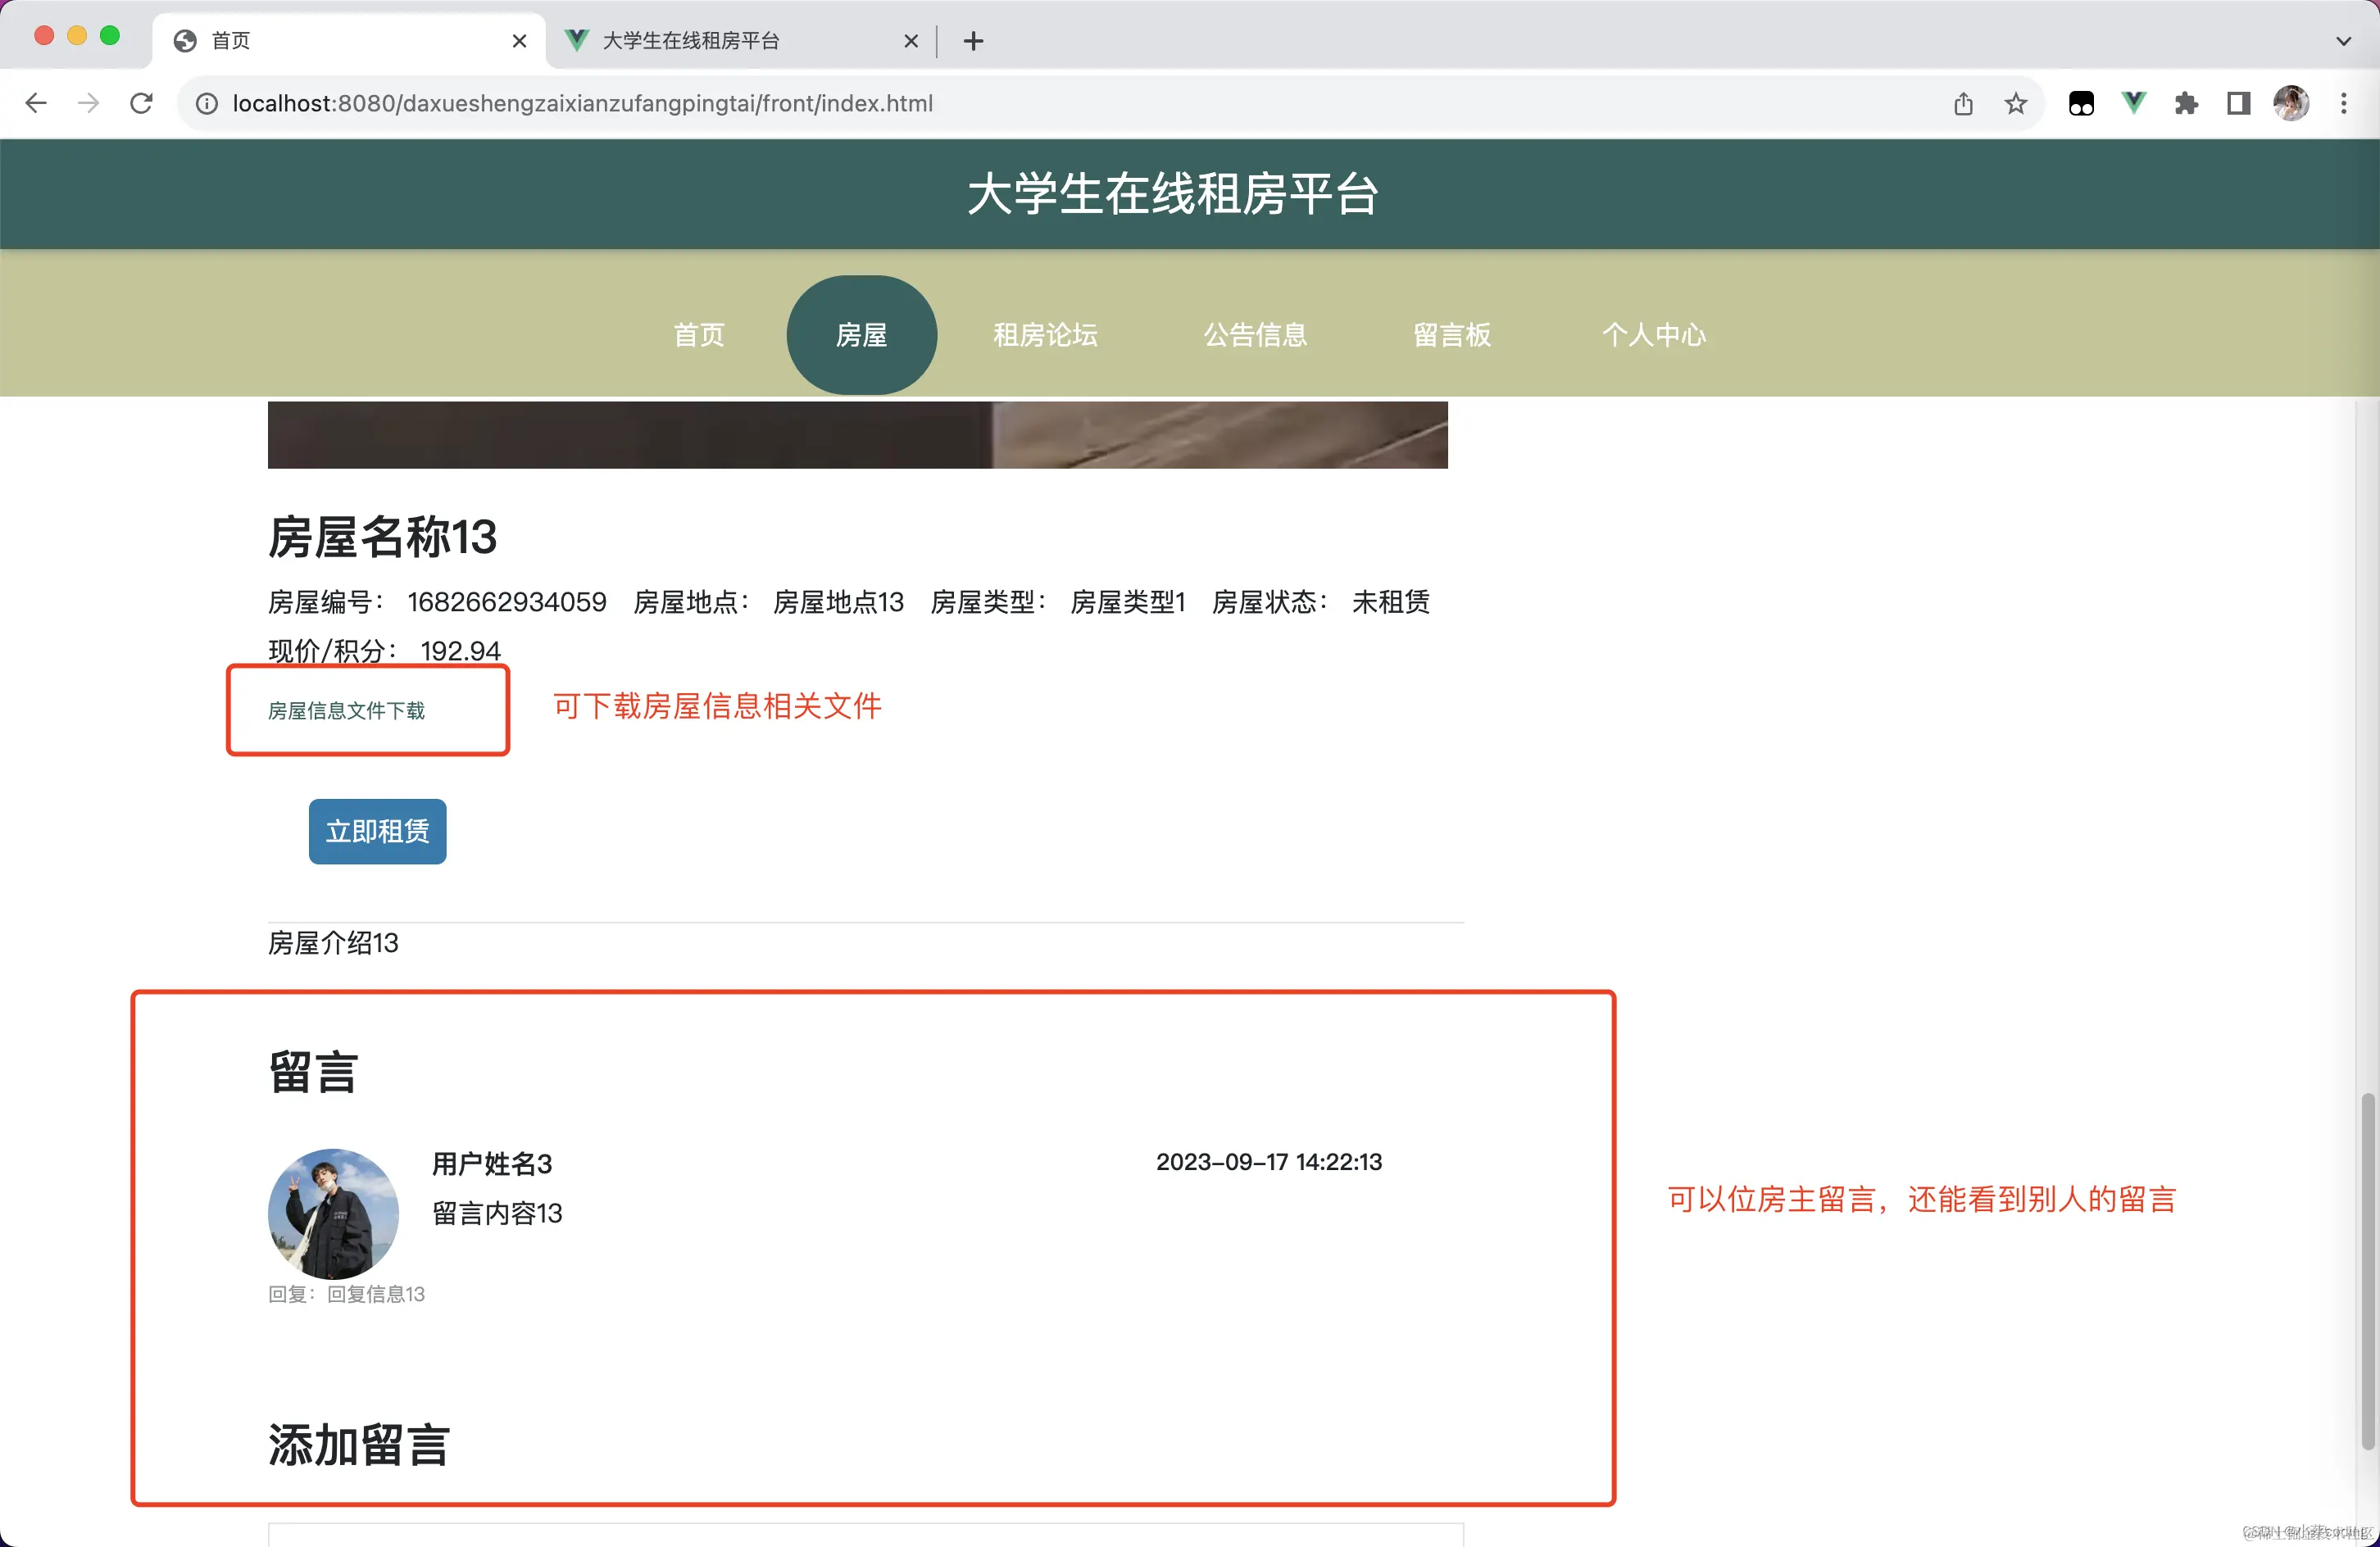
Task: Open a new browser tab
Action: [973, 41]
